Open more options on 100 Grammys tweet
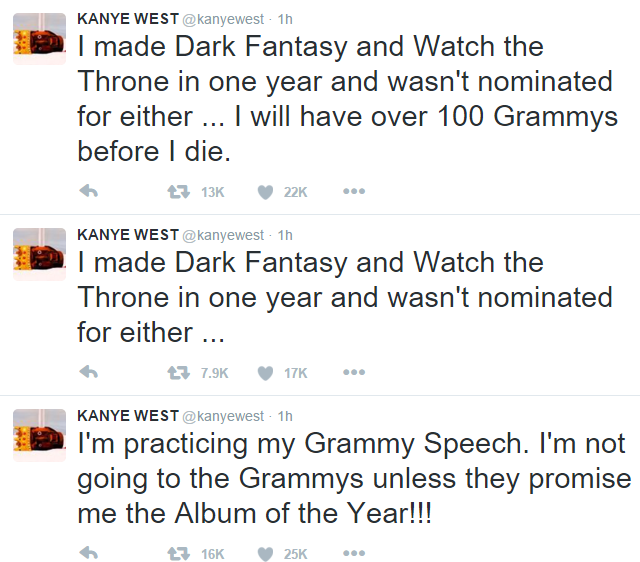This screenshot has height=562, width=640. pos(353,192)
